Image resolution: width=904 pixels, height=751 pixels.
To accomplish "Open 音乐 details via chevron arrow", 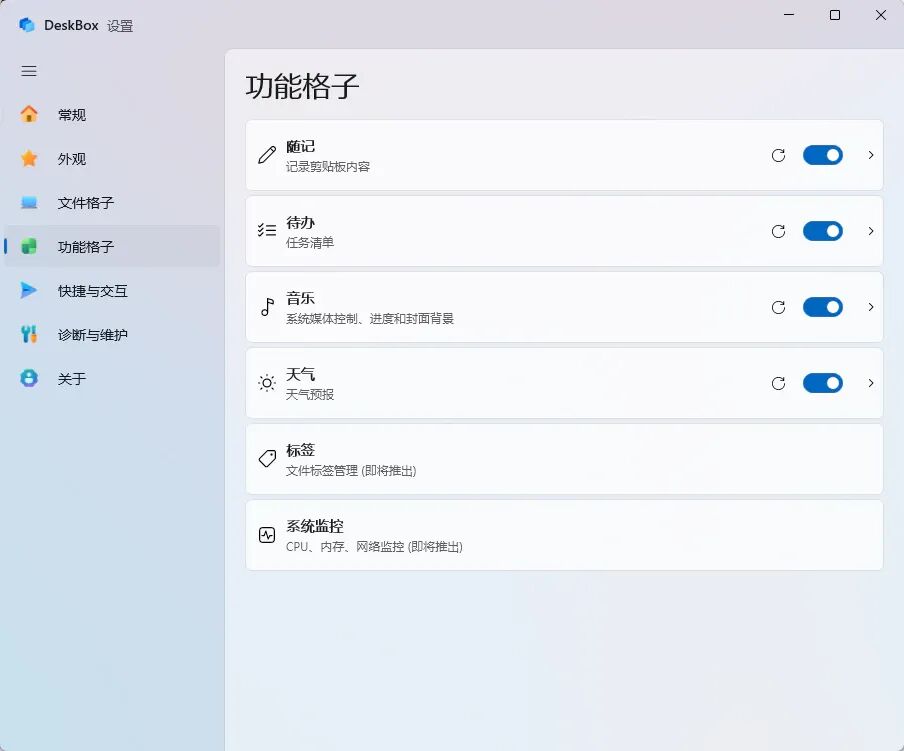I will click(871, 307).
